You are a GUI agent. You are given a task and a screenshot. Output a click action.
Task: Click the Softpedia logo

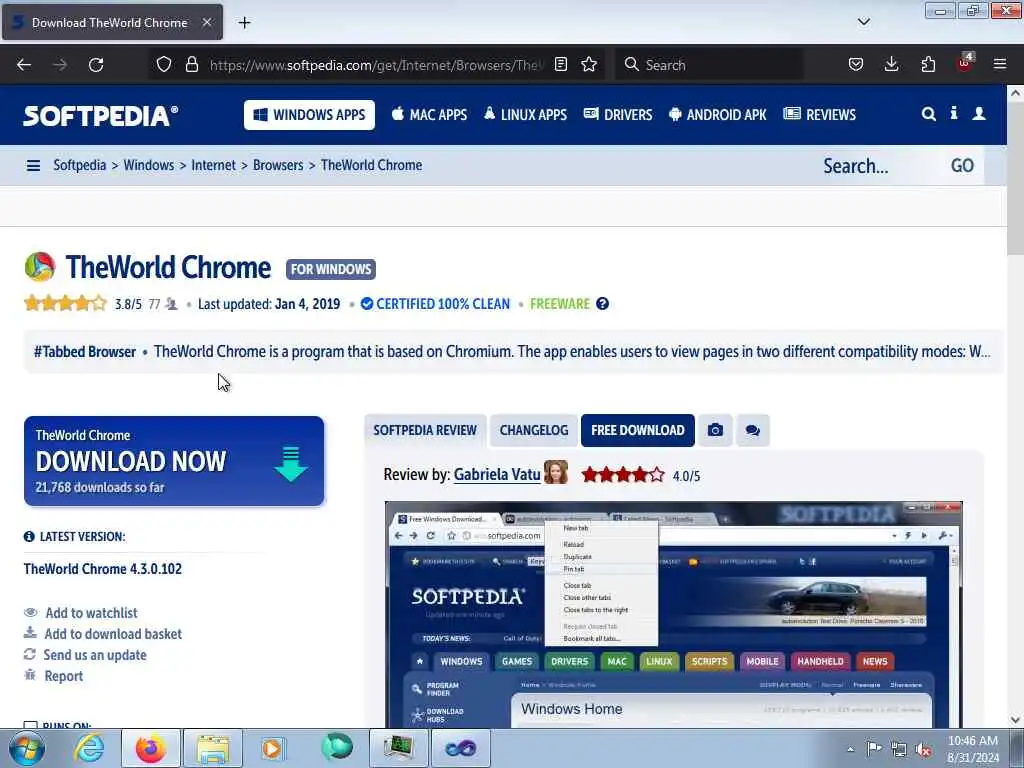(x=101, y=116)
